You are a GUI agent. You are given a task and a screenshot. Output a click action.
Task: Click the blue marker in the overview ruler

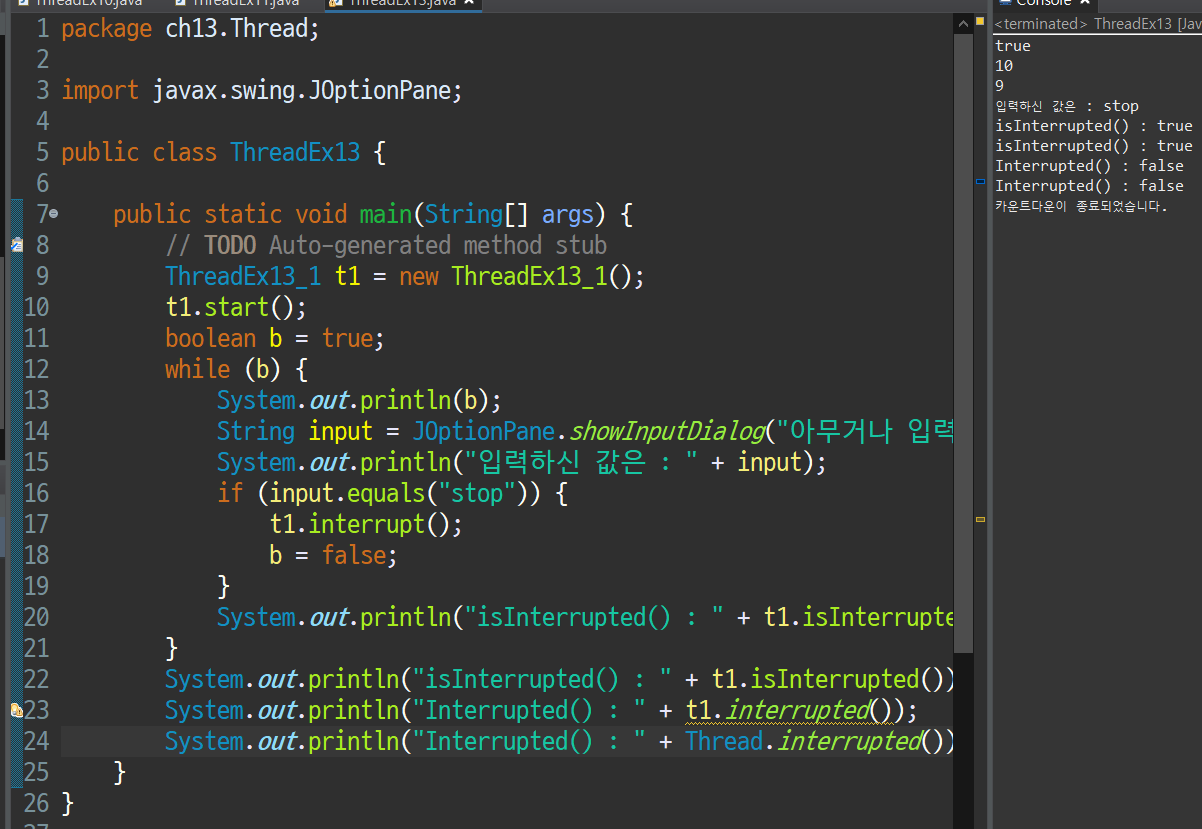coord(980,181)
